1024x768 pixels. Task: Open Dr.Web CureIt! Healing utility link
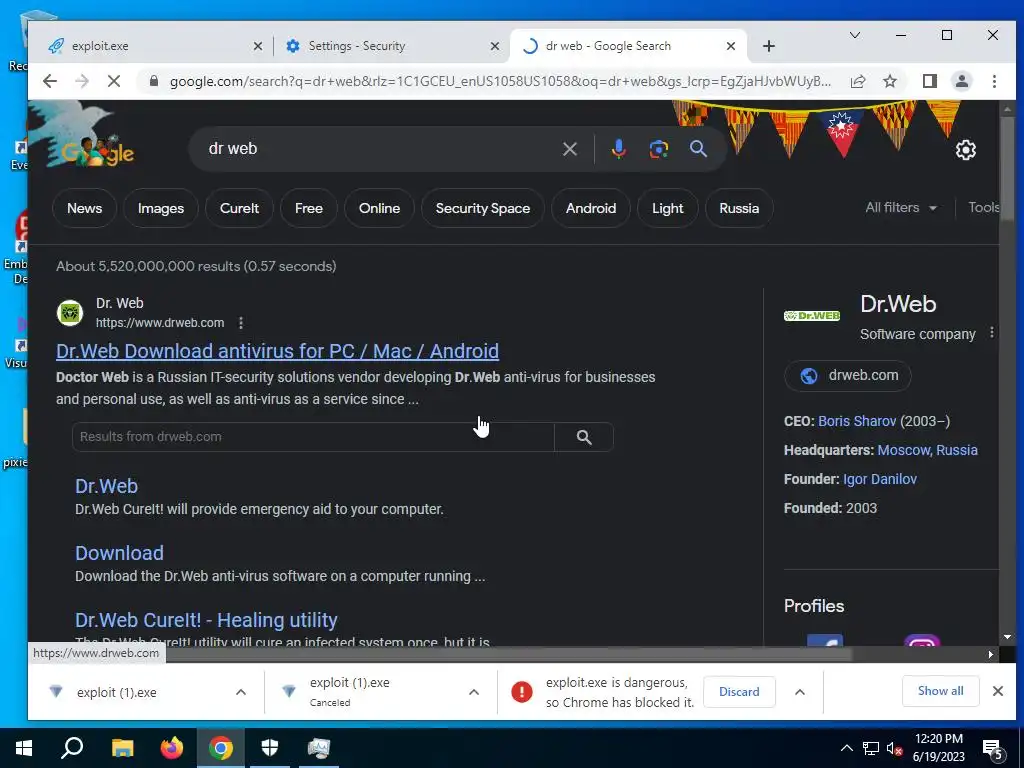206,620
